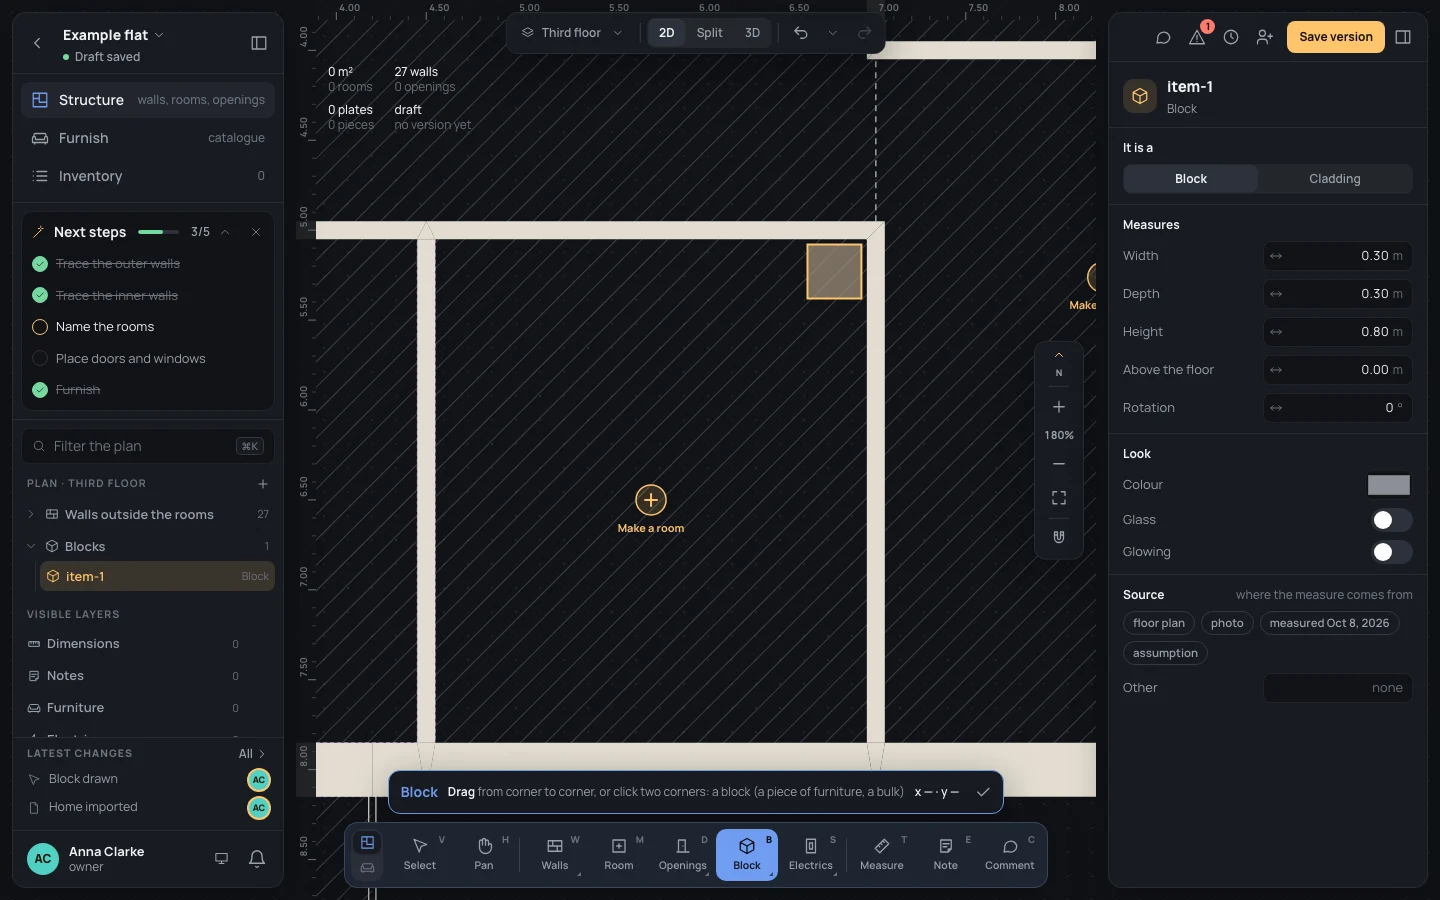Switch to the Furnish section

pyautogui.click(x=148, y=138)
